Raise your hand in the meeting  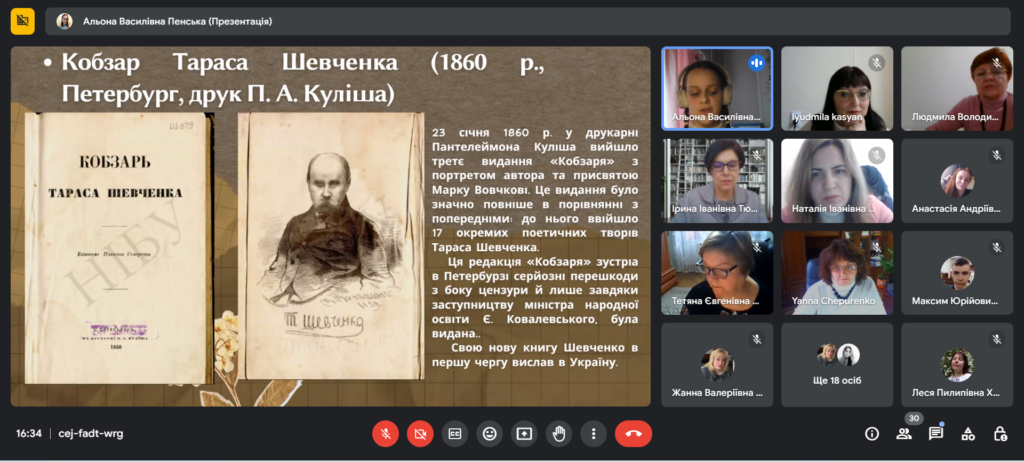(559, 433)
